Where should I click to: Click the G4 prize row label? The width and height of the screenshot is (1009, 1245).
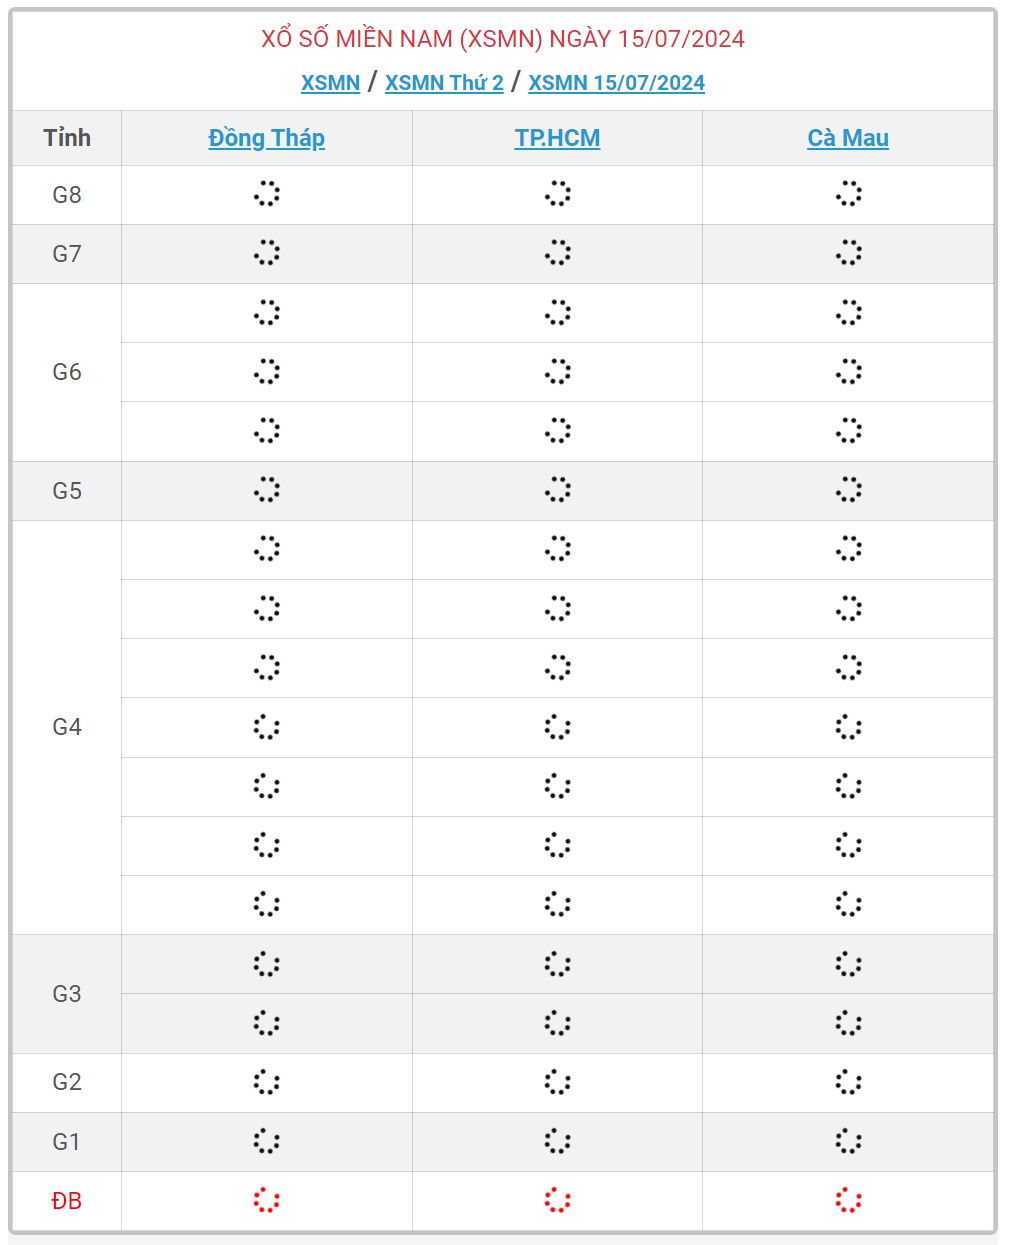(x=67, y=727)
